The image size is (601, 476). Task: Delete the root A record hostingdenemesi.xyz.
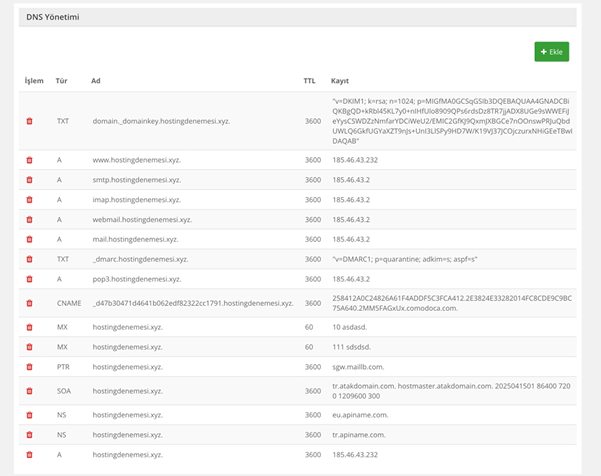[x=29, y=455]
